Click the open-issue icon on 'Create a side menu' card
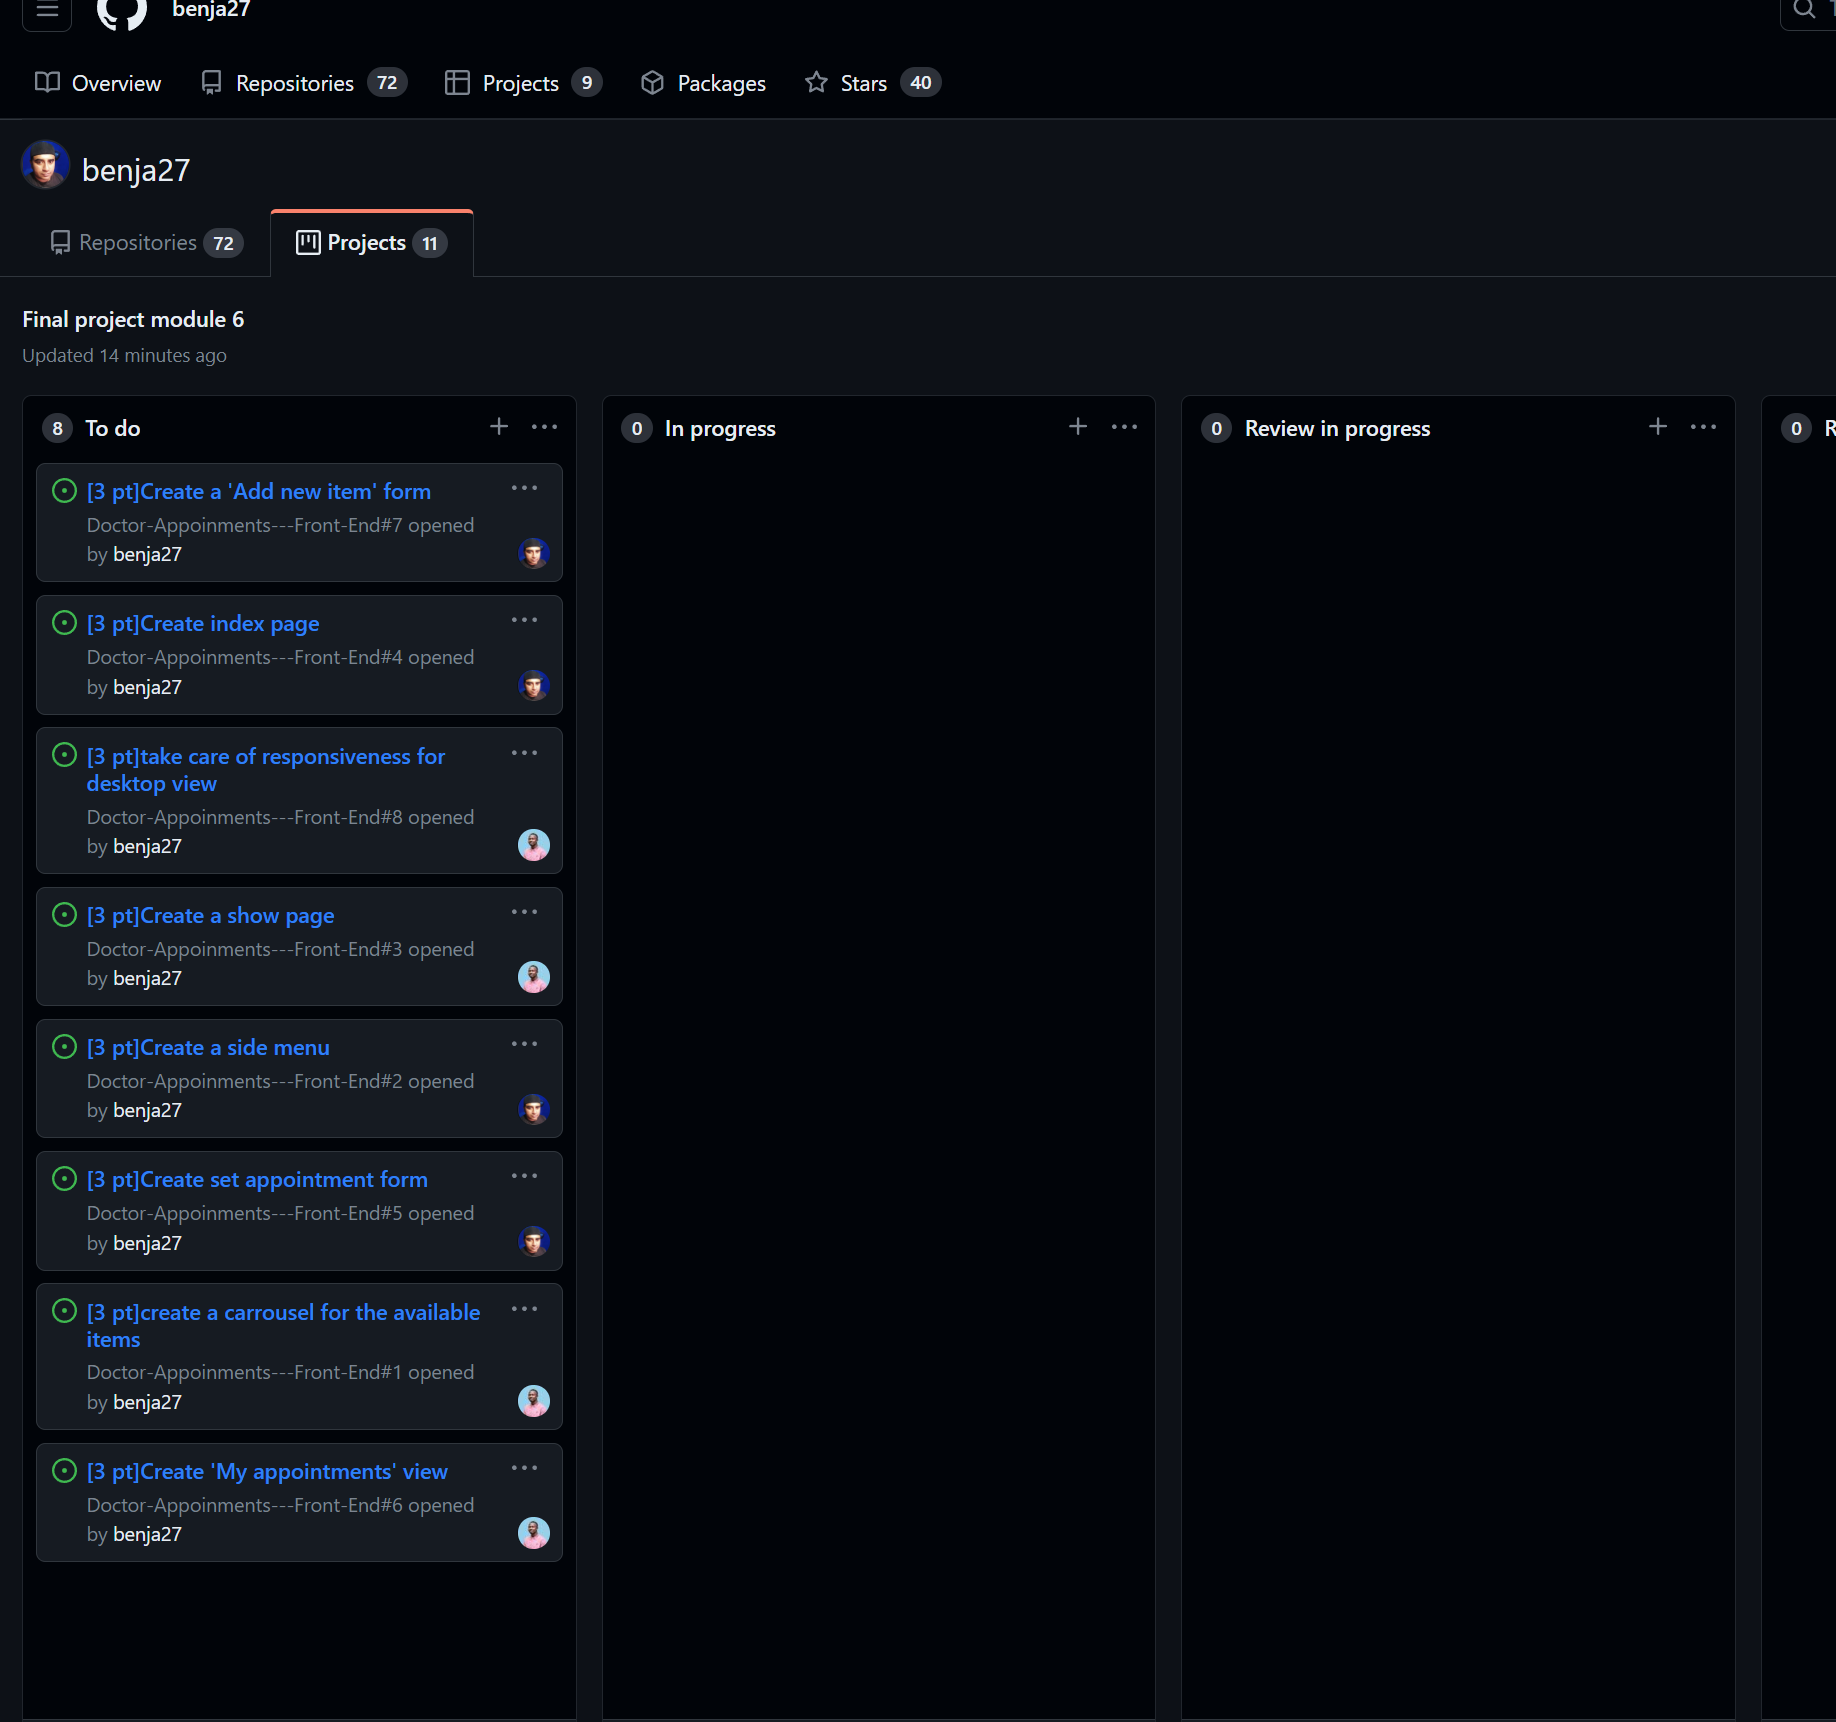The image size is (1836, 1722). [x=64, y=1046]
